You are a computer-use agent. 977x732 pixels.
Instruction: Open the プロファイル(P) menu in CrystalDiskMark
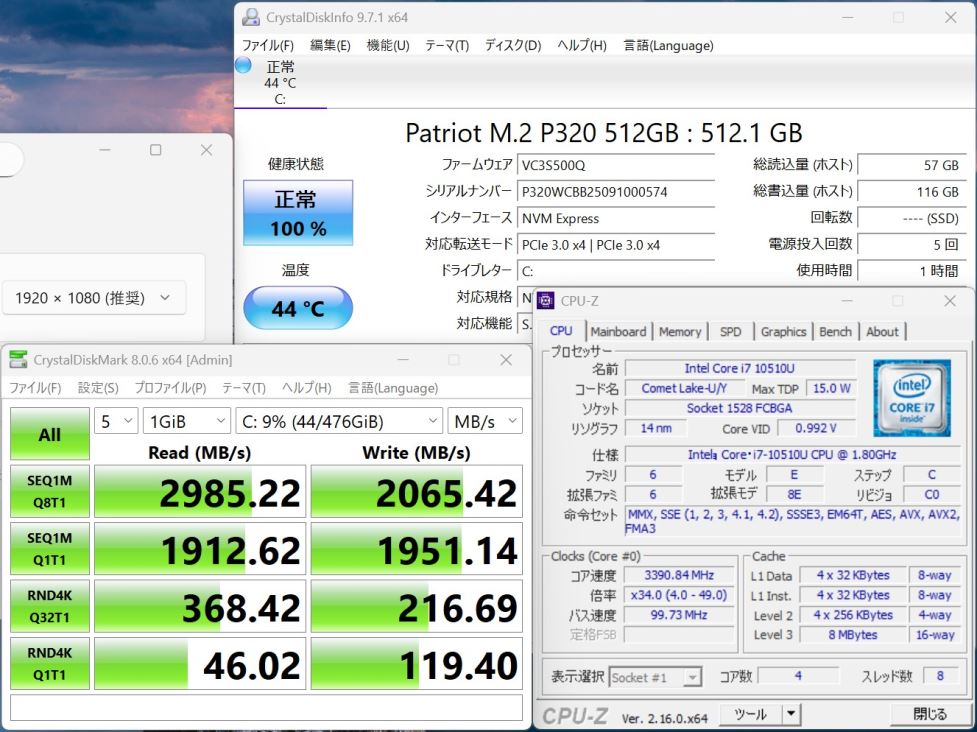170,388
